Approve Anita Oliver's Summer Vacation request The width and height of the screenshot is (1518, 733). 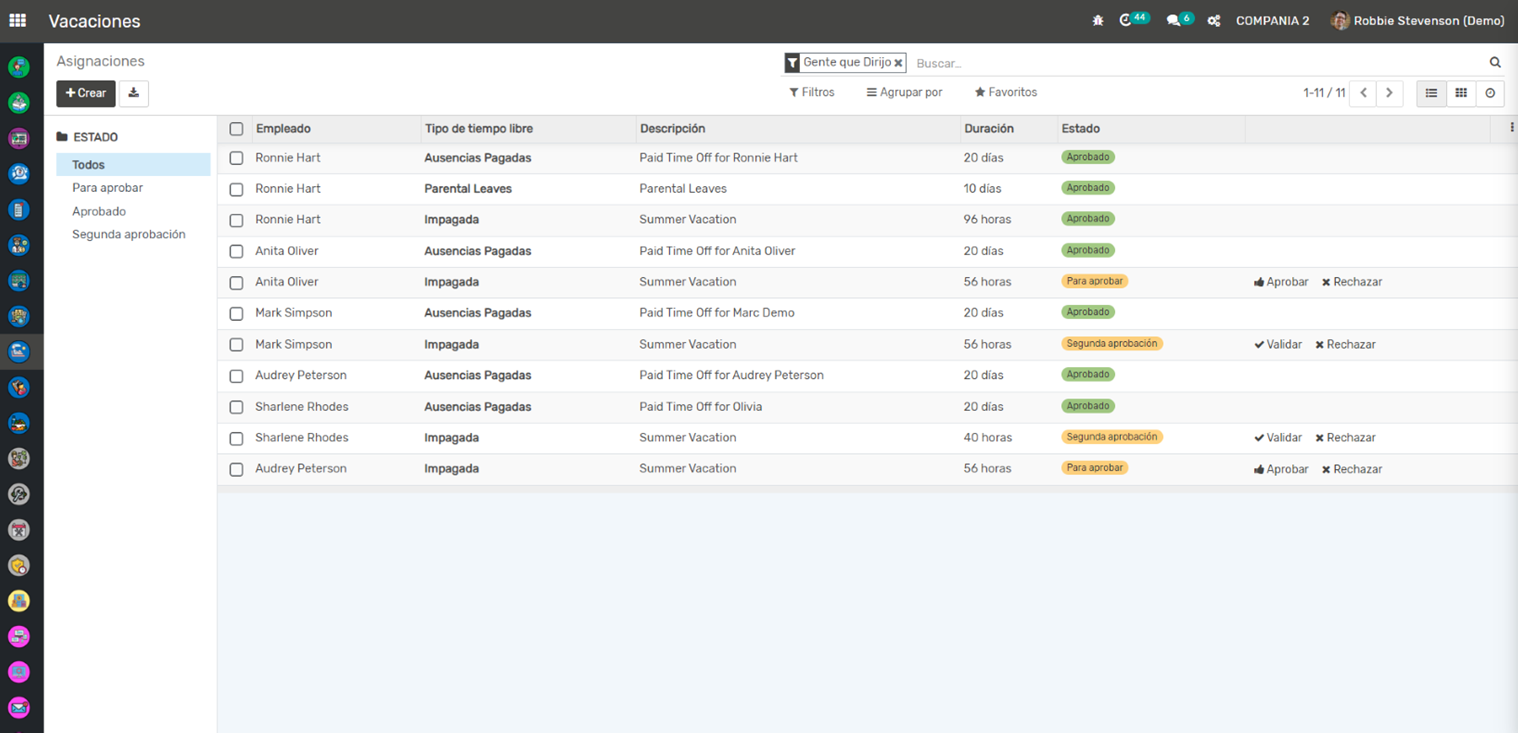pyautogui.click(x=1281, y=282)
